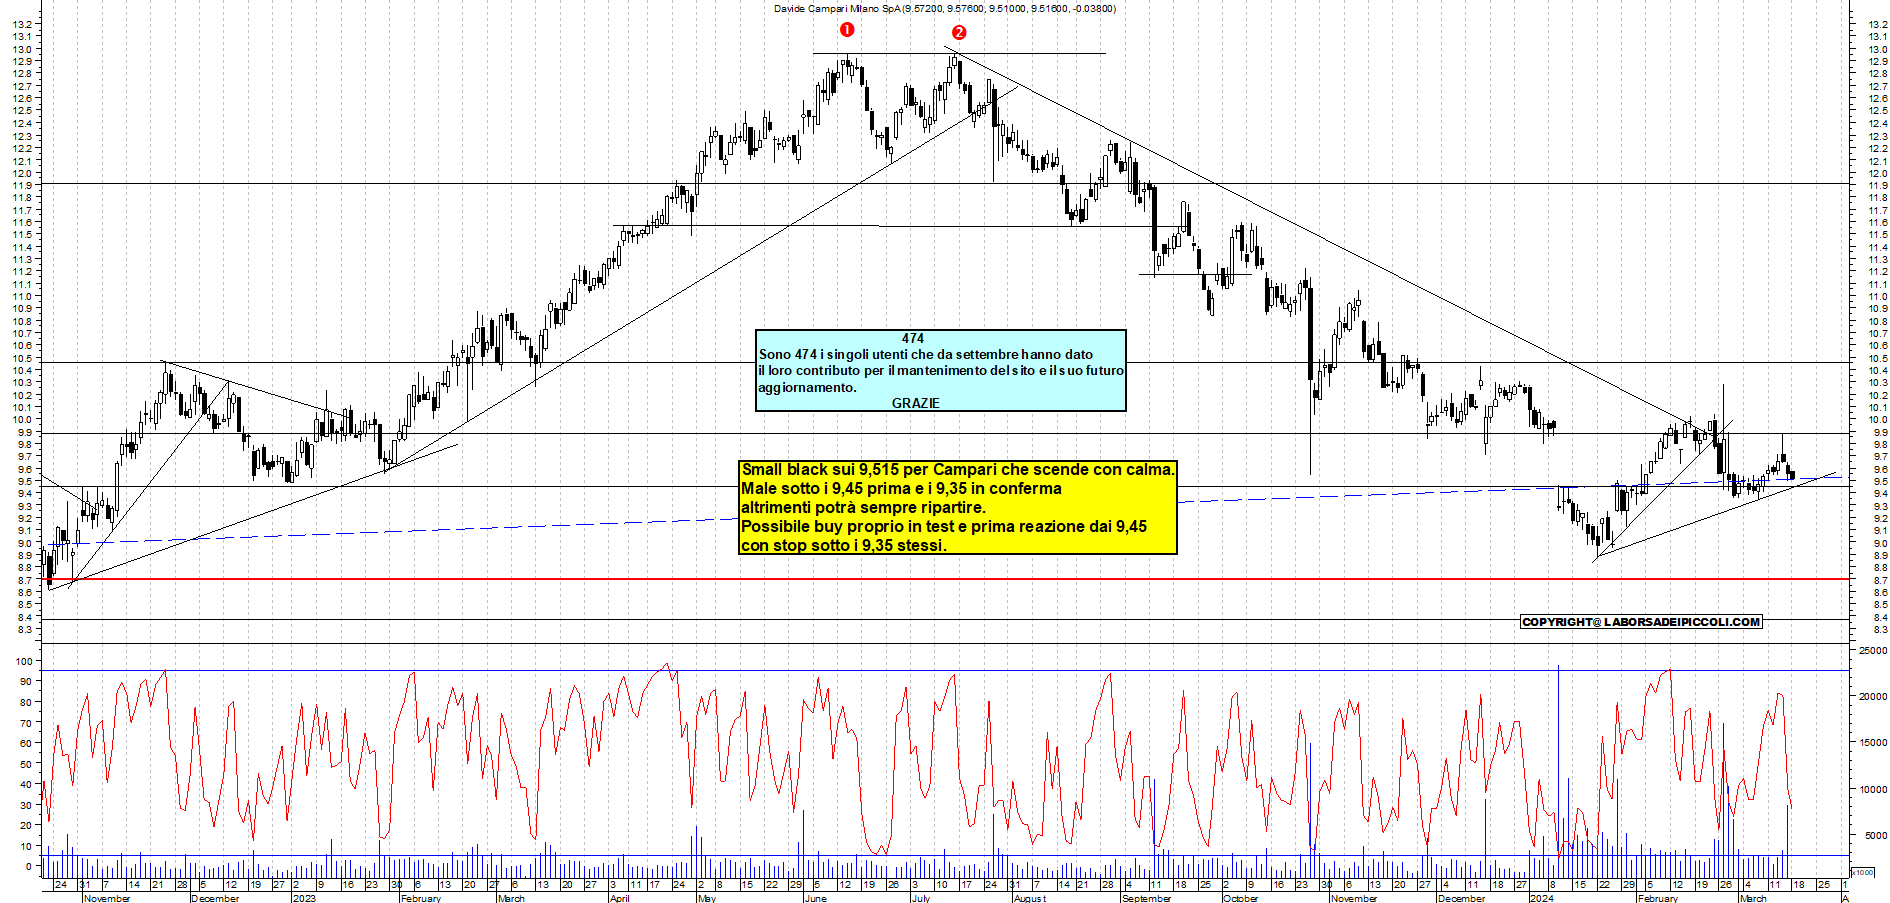Click the 15000 volume scale label

[x=1872, y=743]
